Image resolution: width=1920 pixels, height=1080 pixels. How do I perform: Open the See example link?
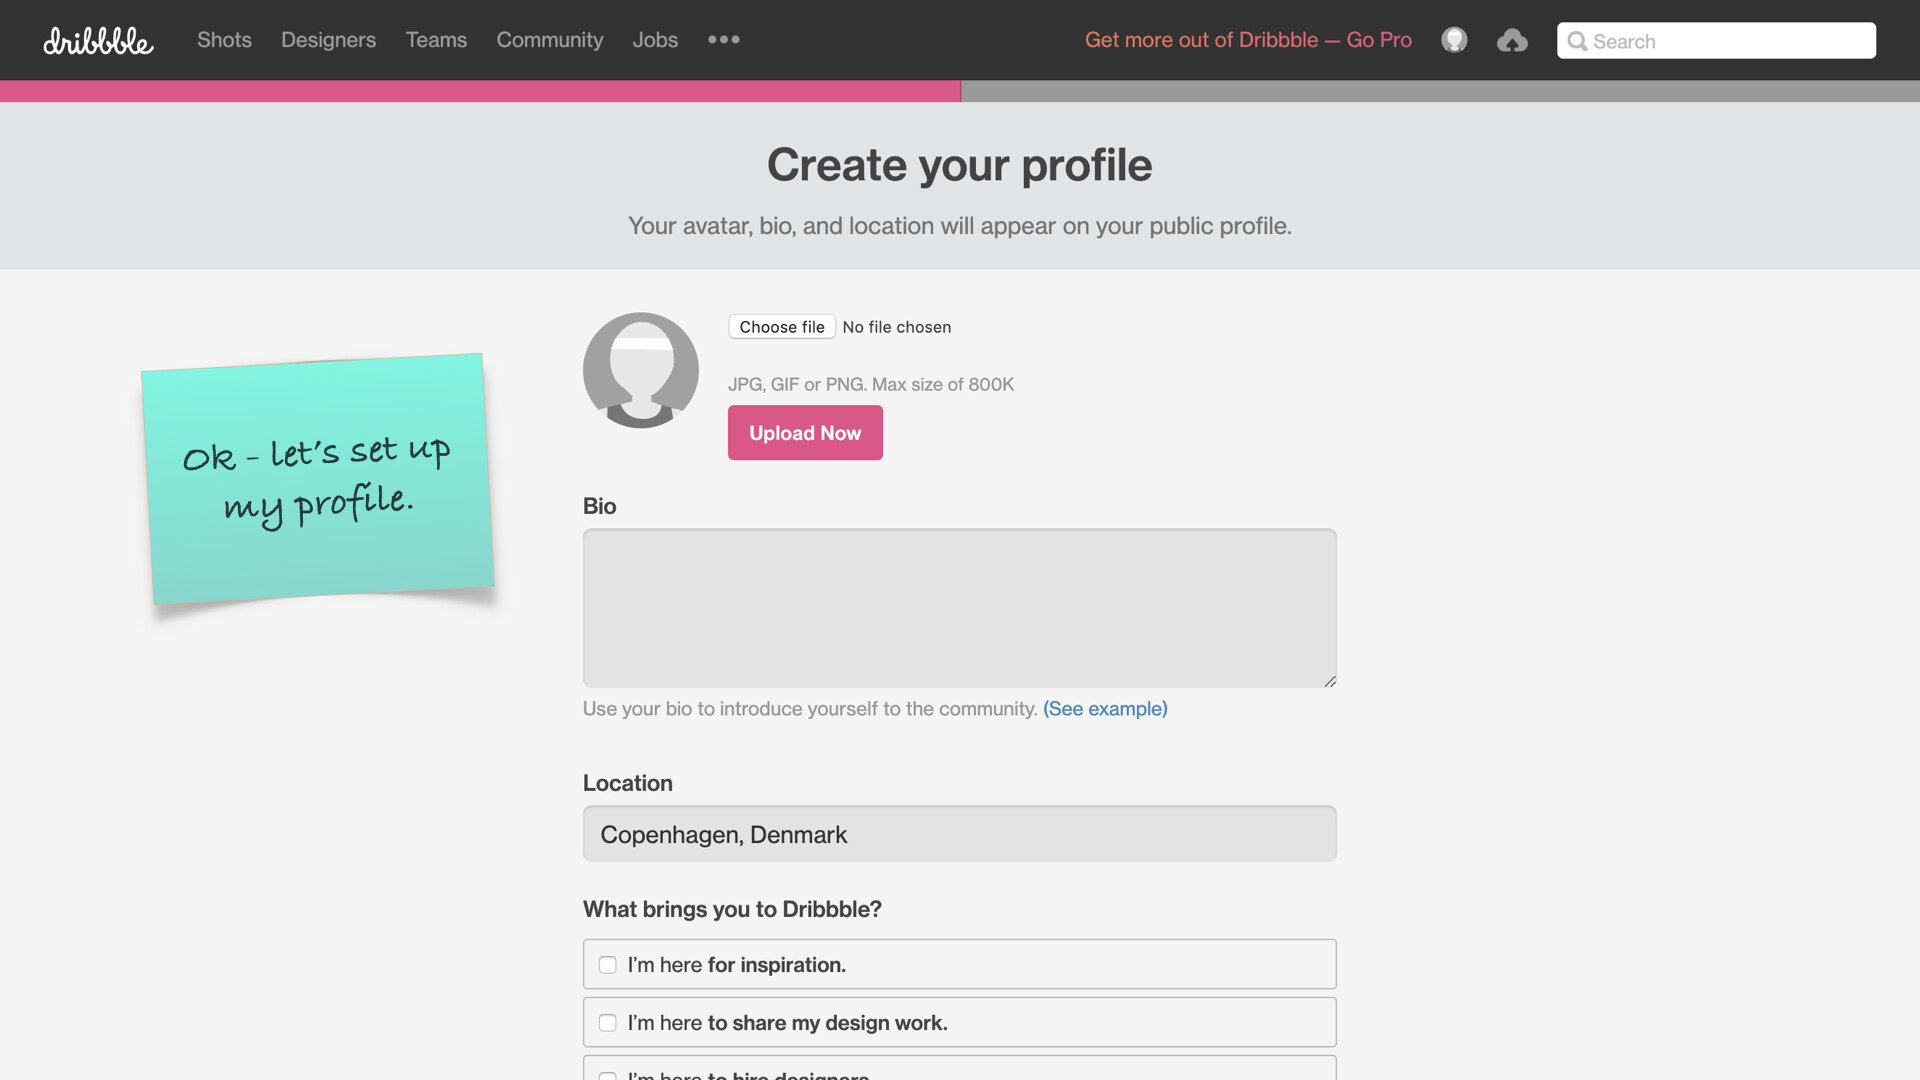1105,709
